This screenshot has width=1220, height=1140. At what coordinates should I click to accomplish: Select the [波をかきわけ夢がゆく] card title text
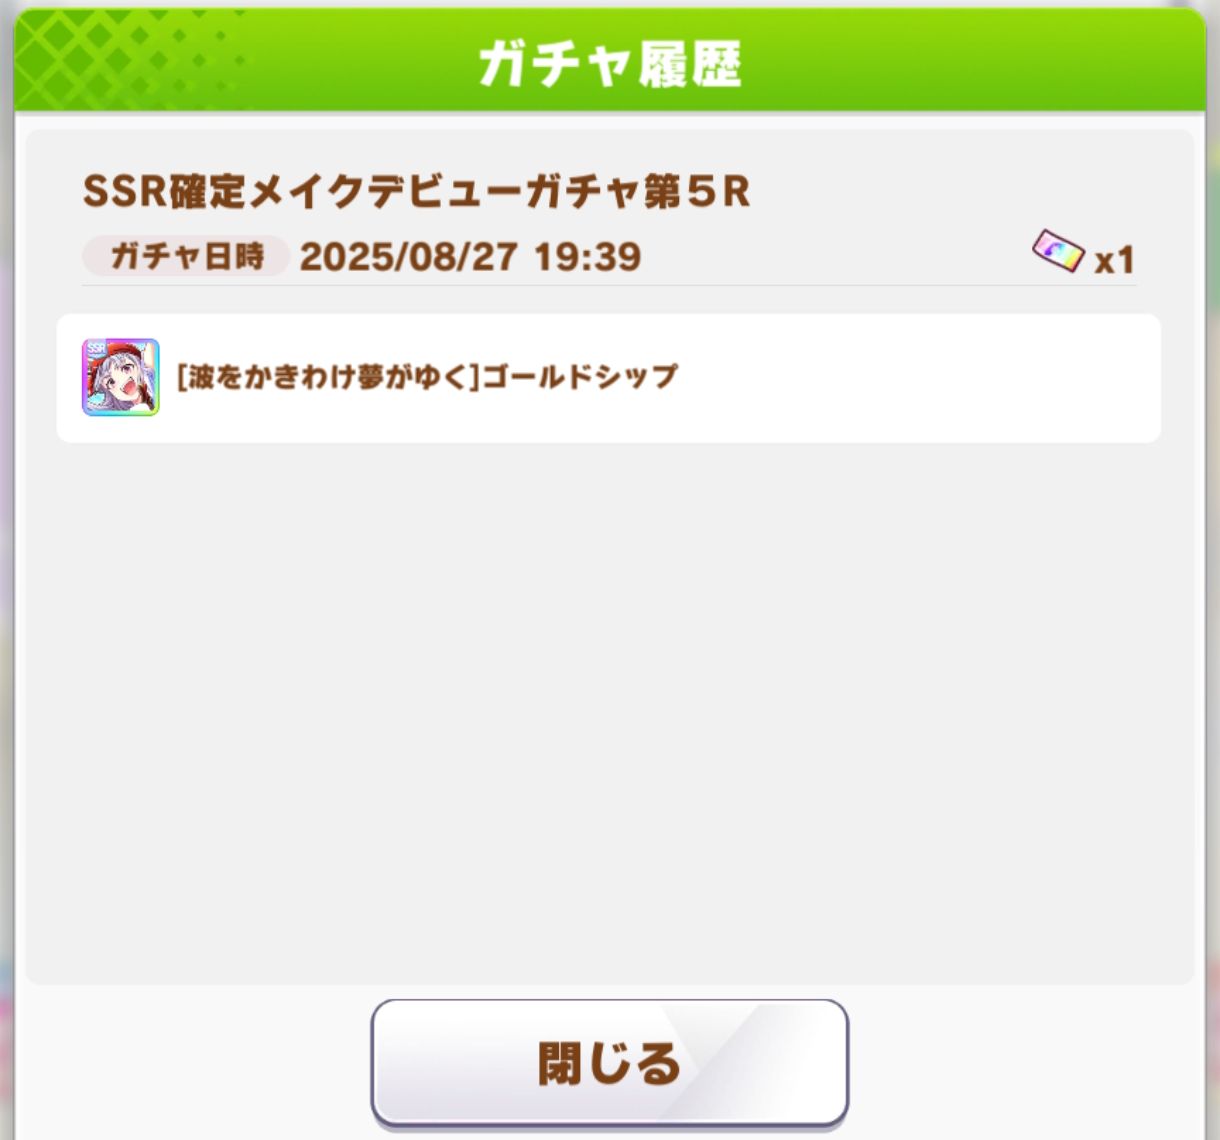(328, 377)
